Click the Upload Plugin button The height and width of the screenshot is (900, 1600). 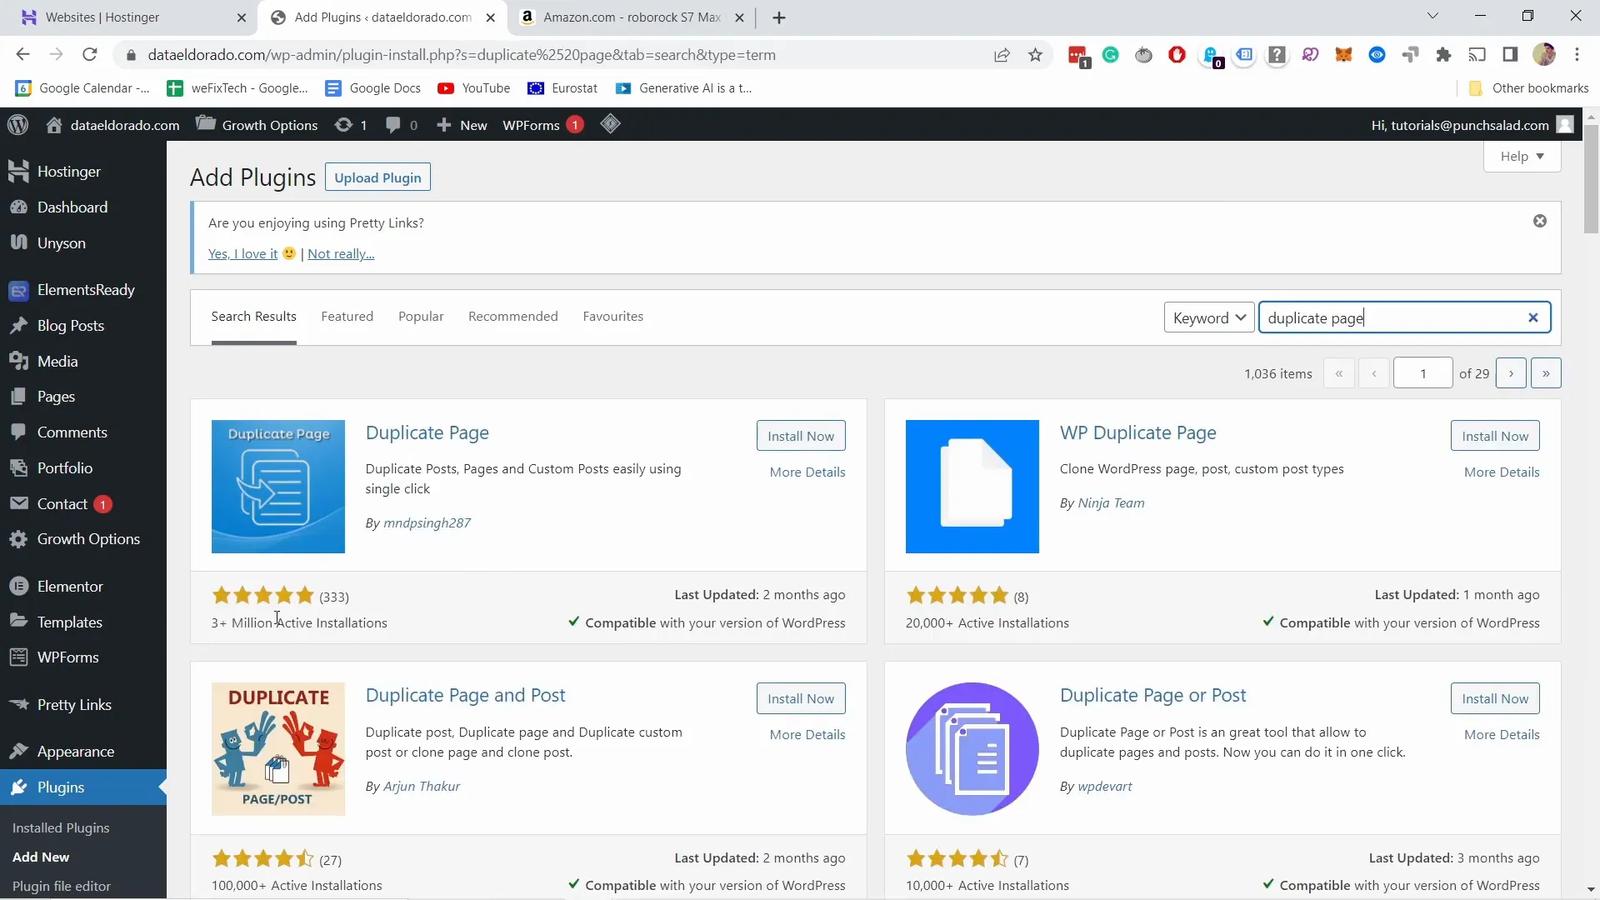[378, 178]
